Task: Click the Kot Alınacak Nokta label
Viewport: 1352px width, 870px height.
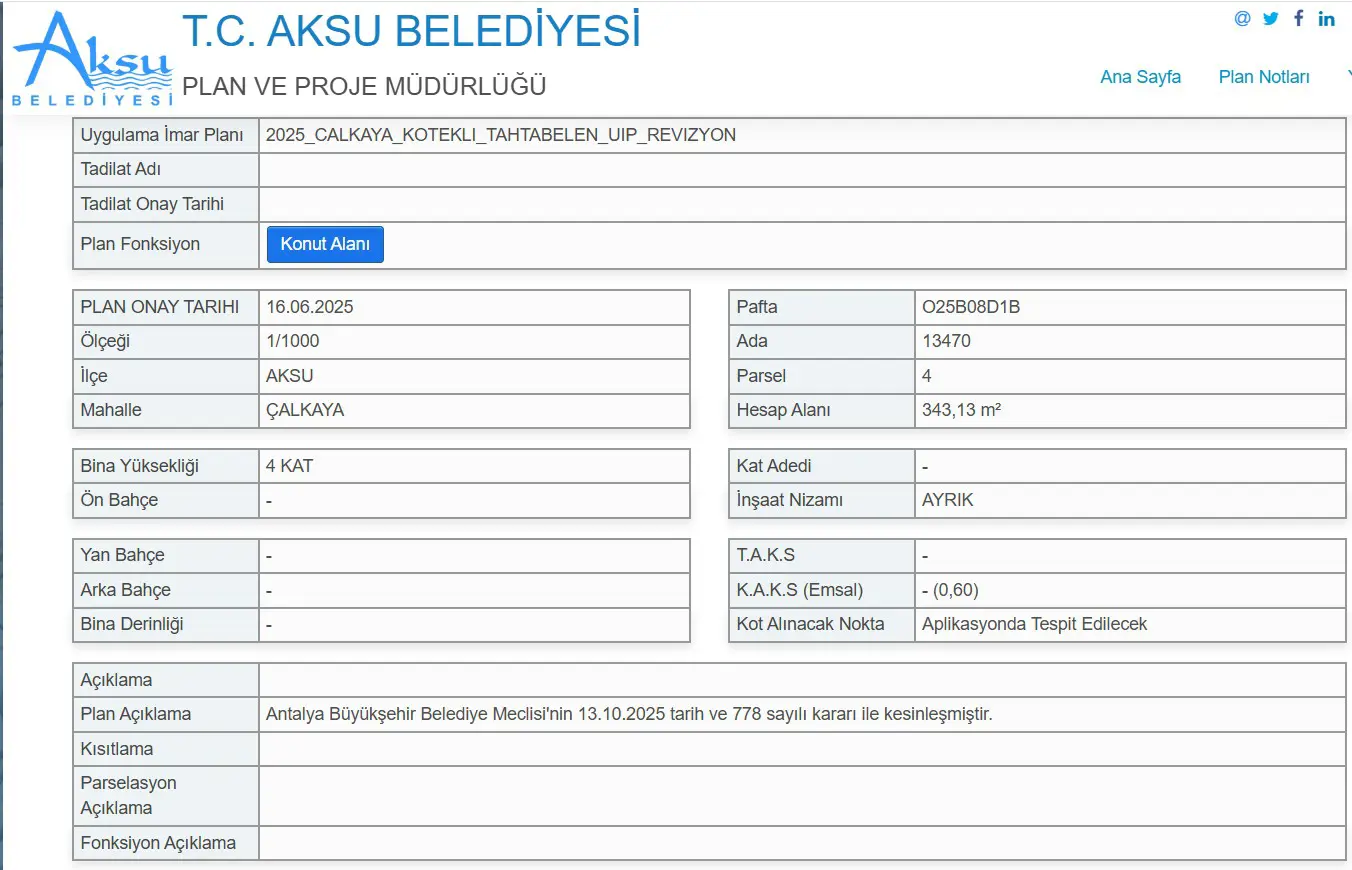Action: pos(810,624)
